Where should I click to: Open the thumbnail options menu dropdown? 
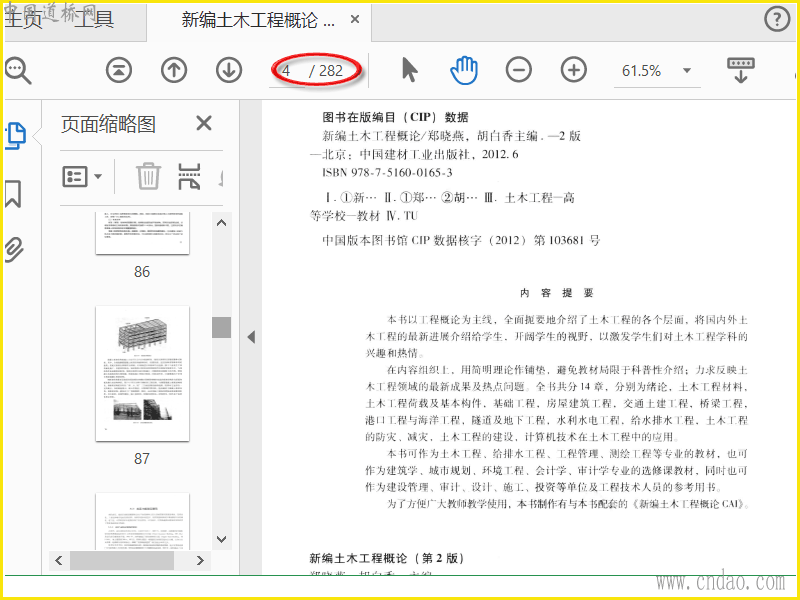point(82,177)
